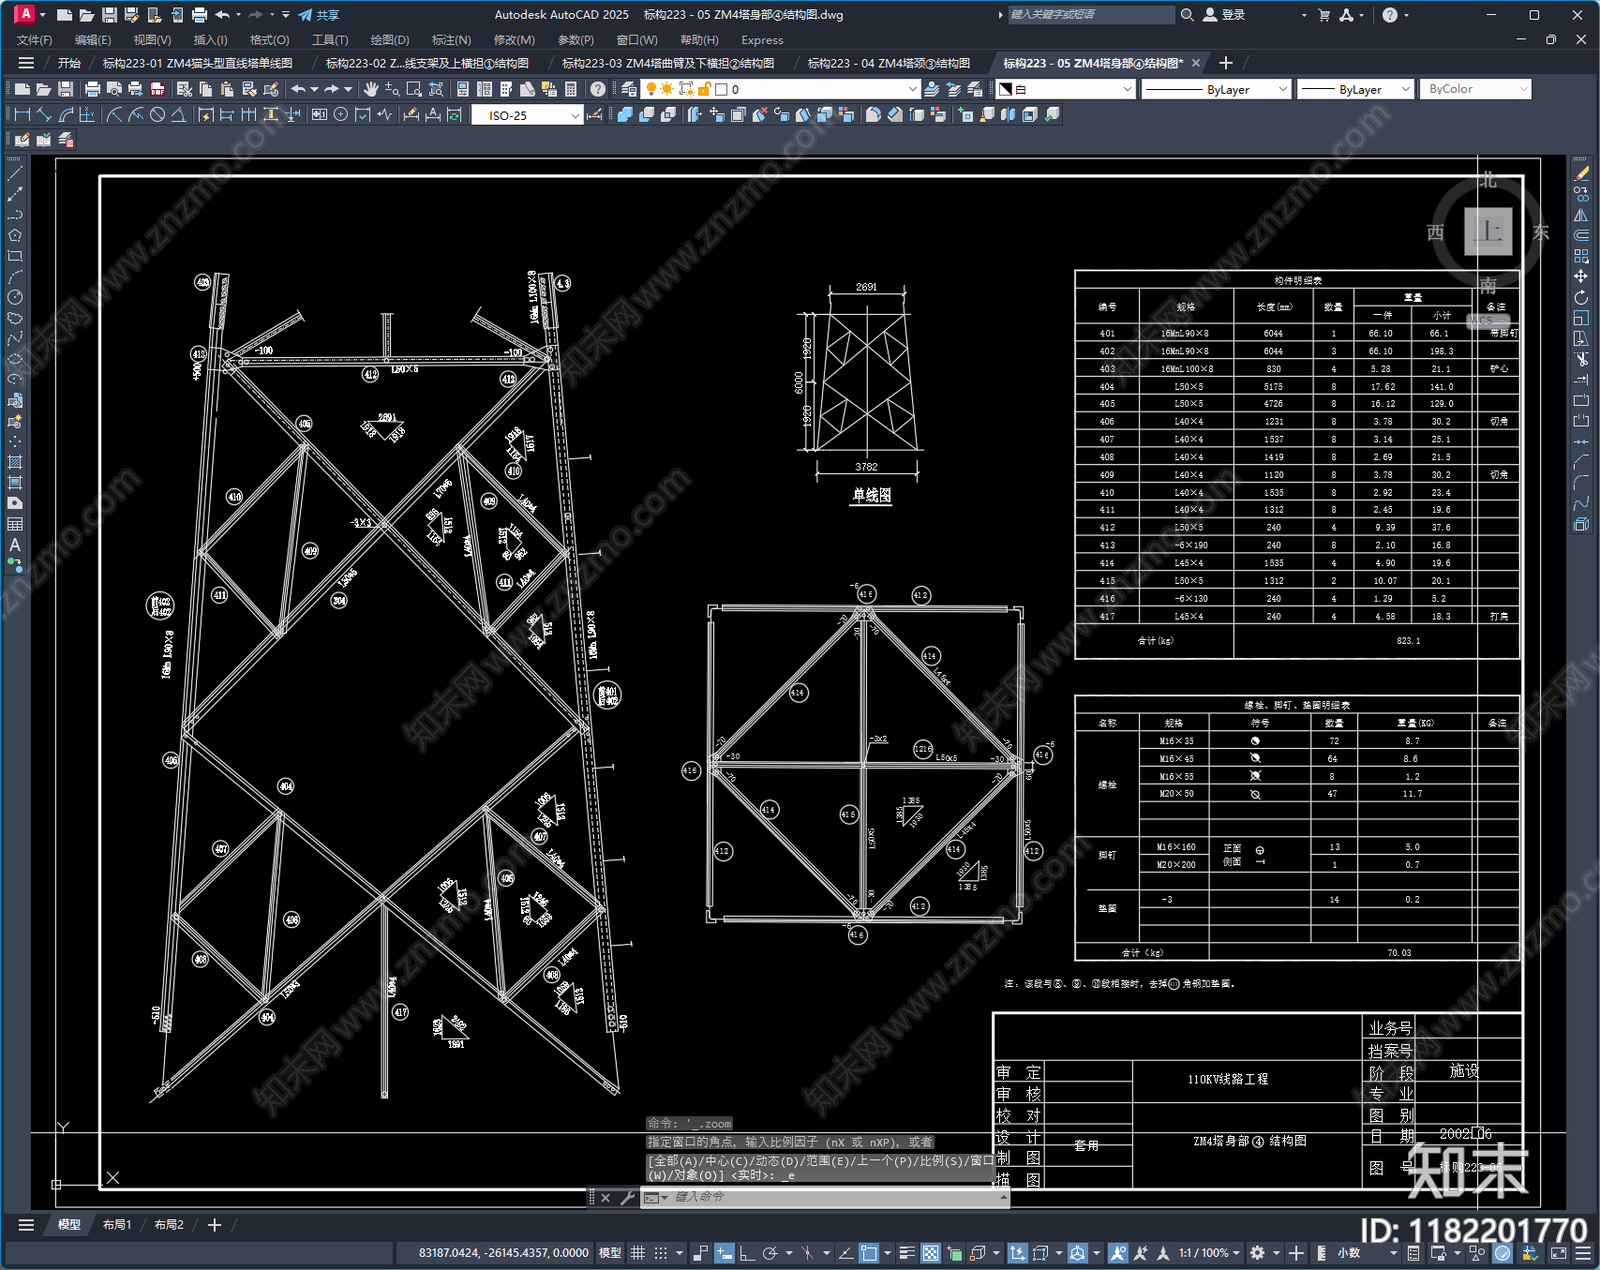Toggle snap mode in status bar

click(660, 1253)
